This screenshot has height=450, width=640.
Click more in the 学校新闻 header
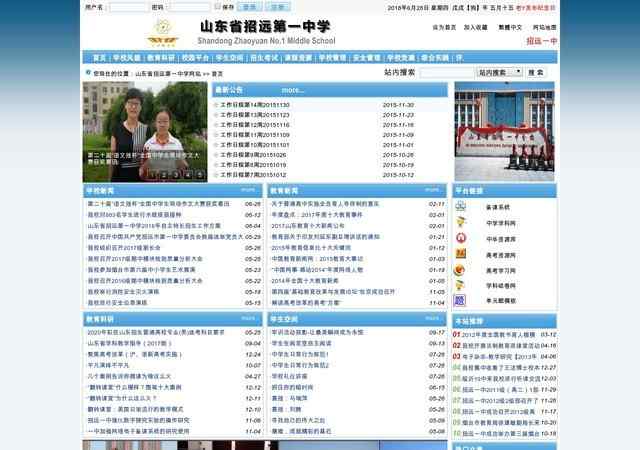(x=247, y=190)
